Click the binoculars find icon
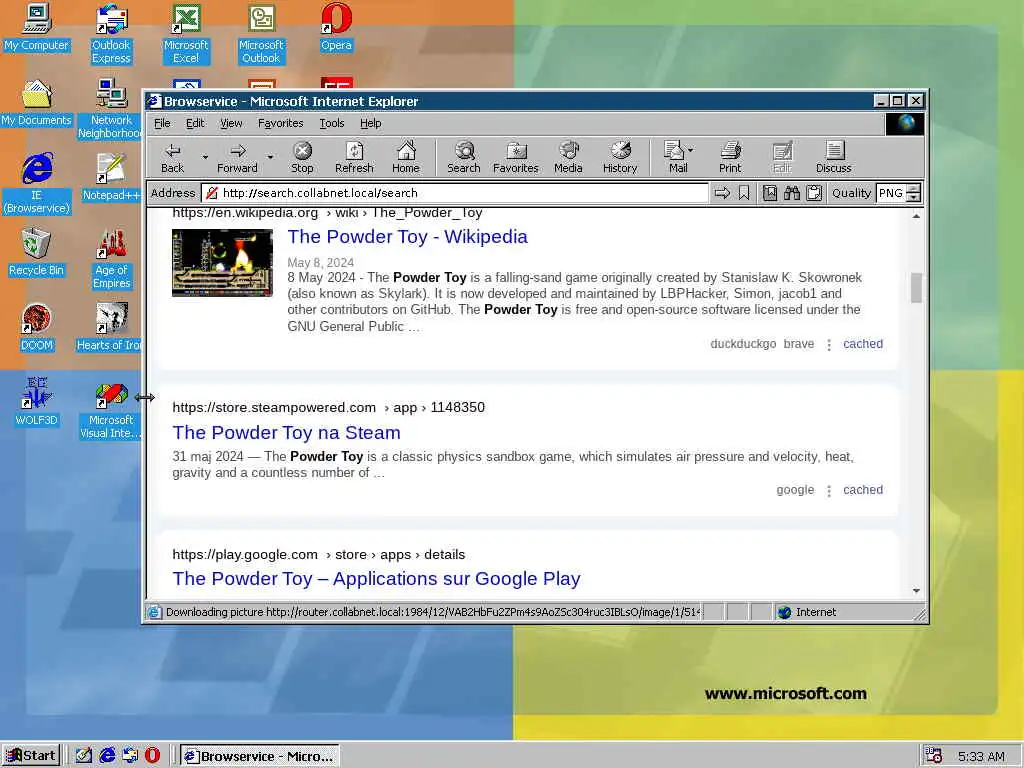Screen dimensions: 1024x768 [x=792, y=193]
